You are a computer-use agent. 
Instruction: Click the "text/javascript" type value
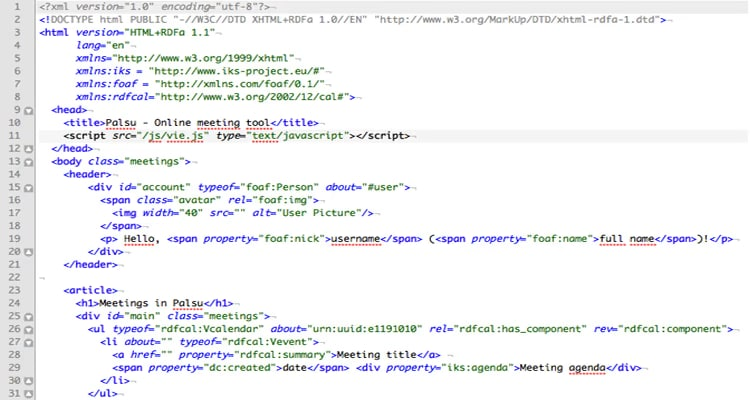[x=298, y=136]
